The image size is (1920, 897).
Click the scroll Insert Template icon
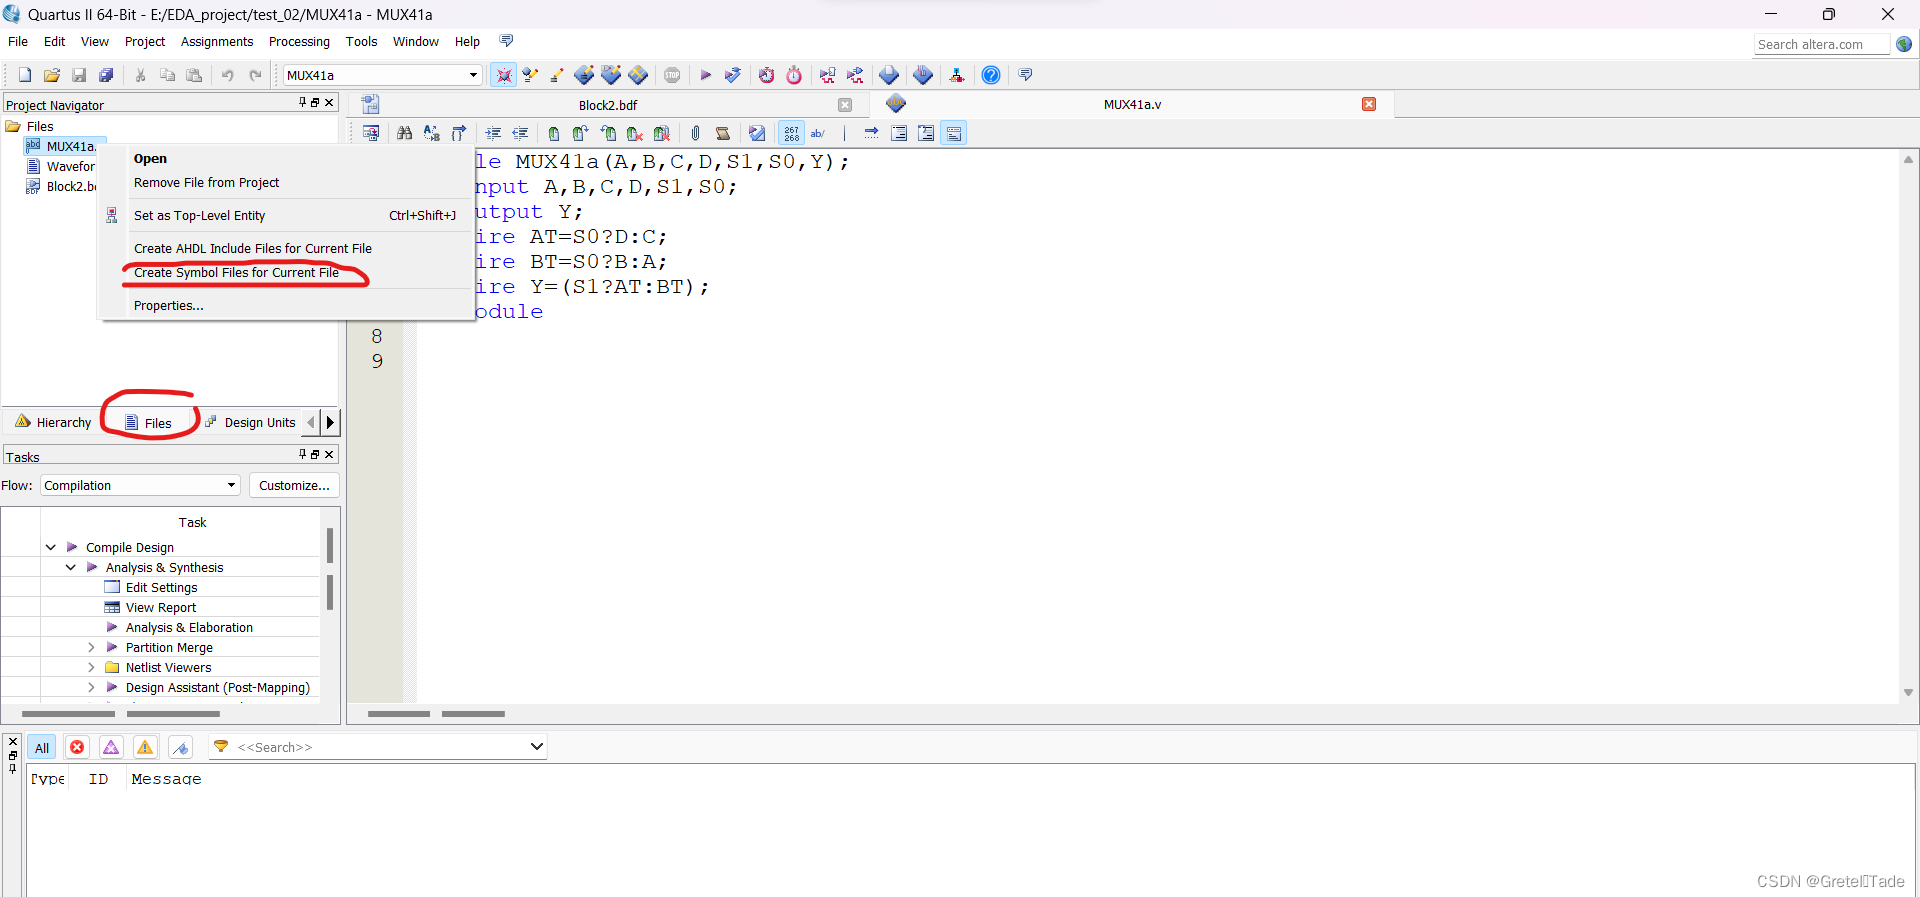pyautogui.click(x=722, y=133)
